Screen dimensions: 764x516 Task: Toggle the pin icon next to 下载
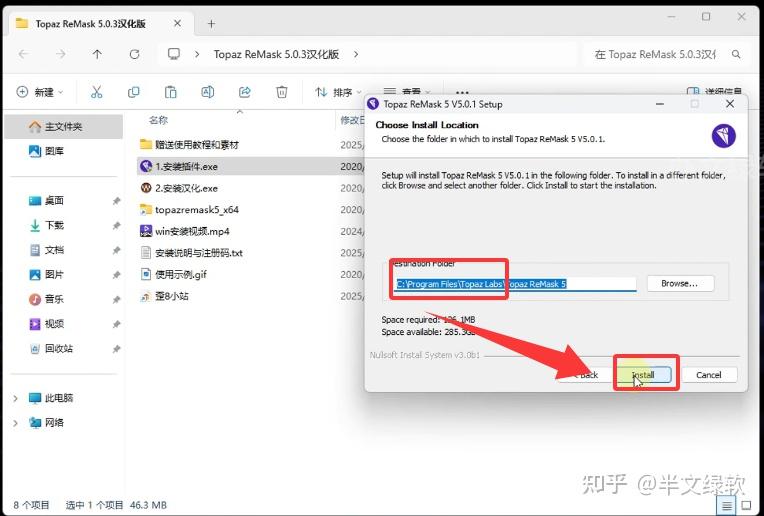[x=116, y=226]
